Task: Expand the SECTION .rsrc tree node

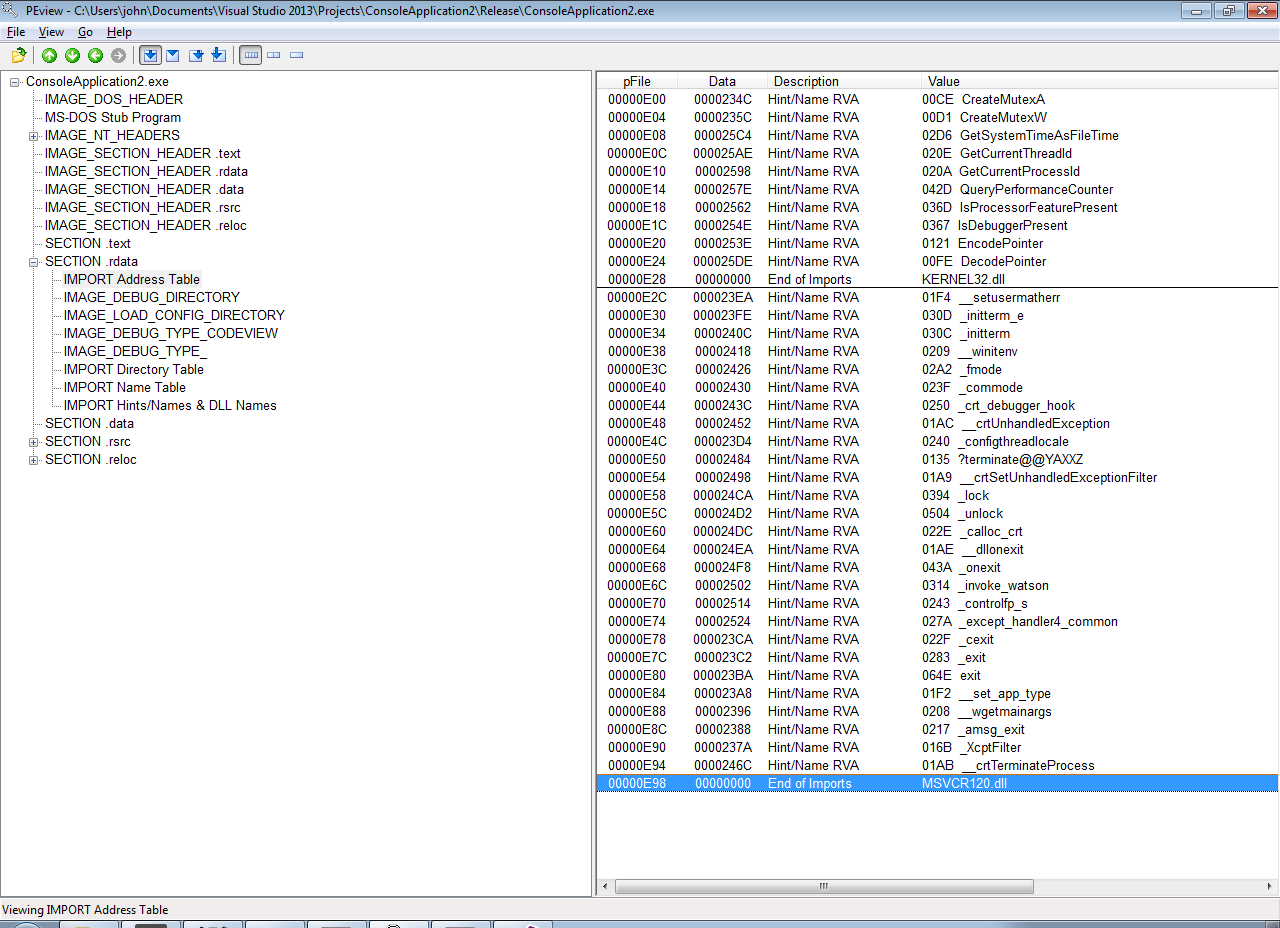Action: (33, 441)
